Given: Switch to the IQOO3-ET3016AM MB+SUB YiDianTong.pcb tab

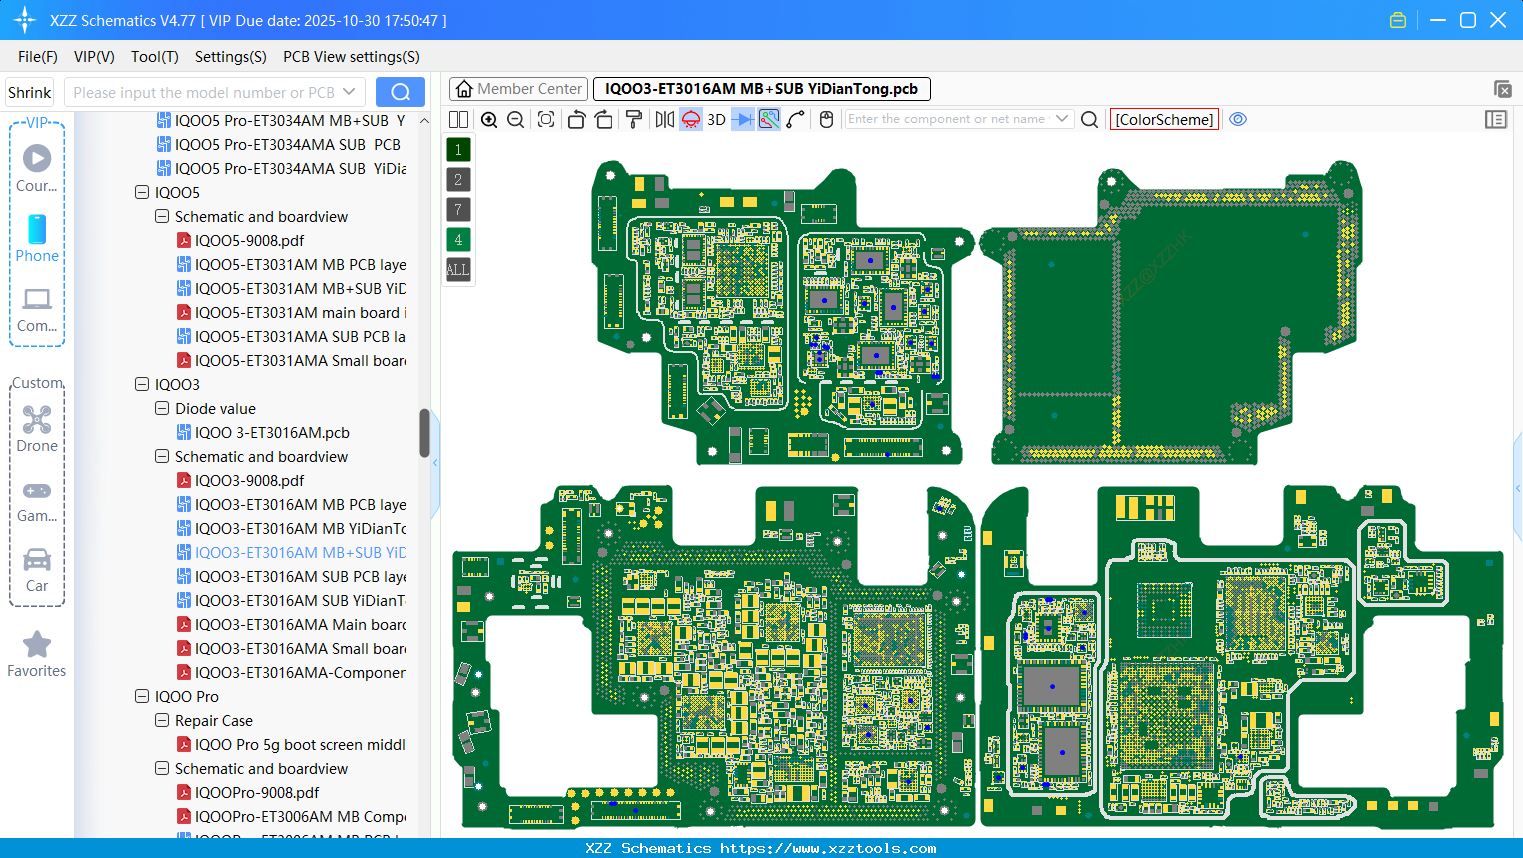Looking at the screenshot, I should [762, 89].
